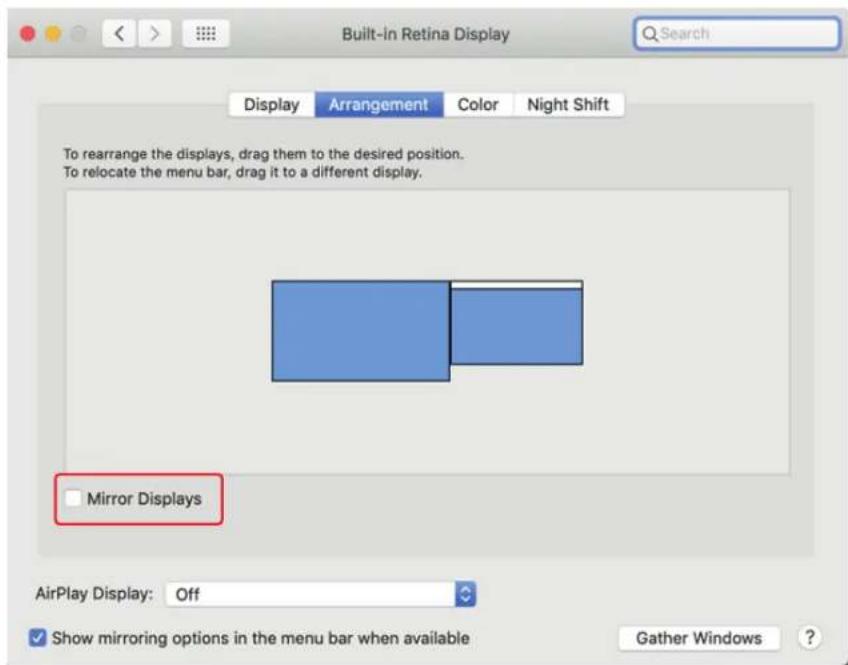This screenshot has height=665, width=848.
Task: Select the smaller right display rectangle
Action: point(516,327)
